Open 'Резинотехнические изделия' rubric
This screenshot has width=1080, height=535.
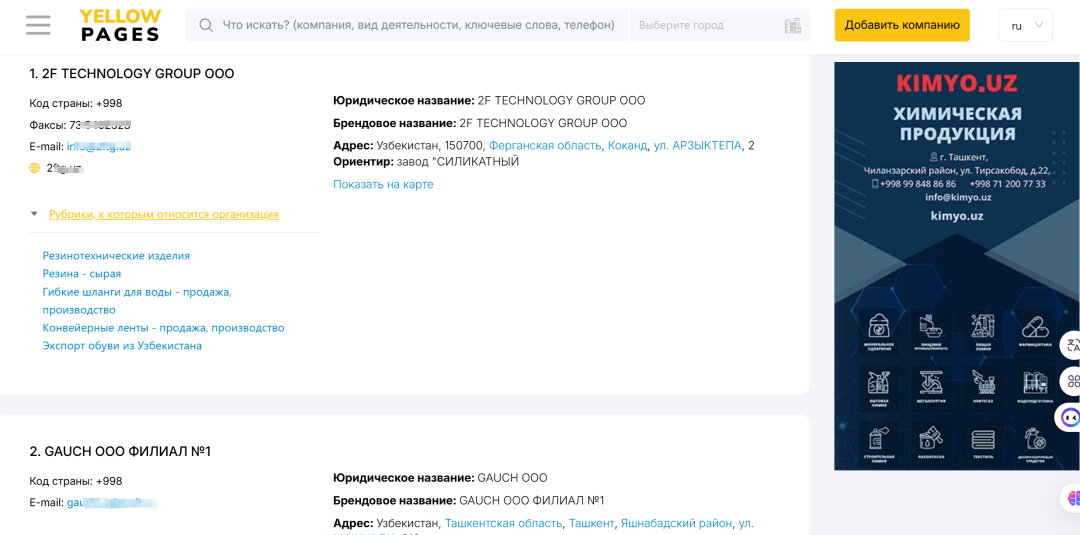pyautogui.click(x=116, y=255)
